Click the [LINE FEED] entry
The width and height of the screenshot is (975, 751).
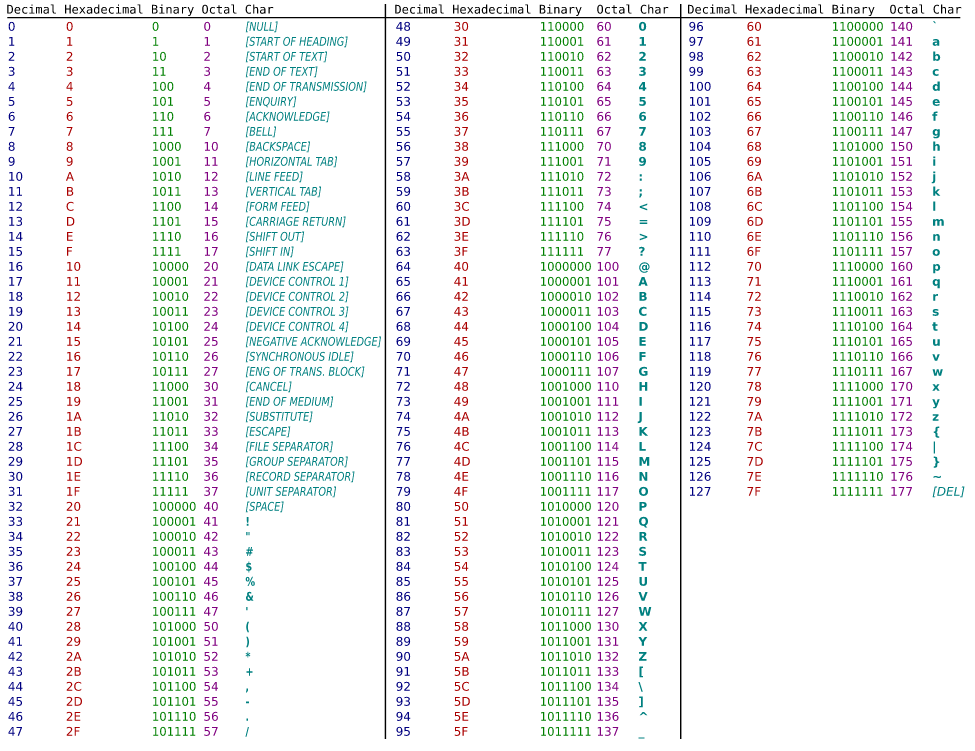pyautogui.click(x=274, y=177)
